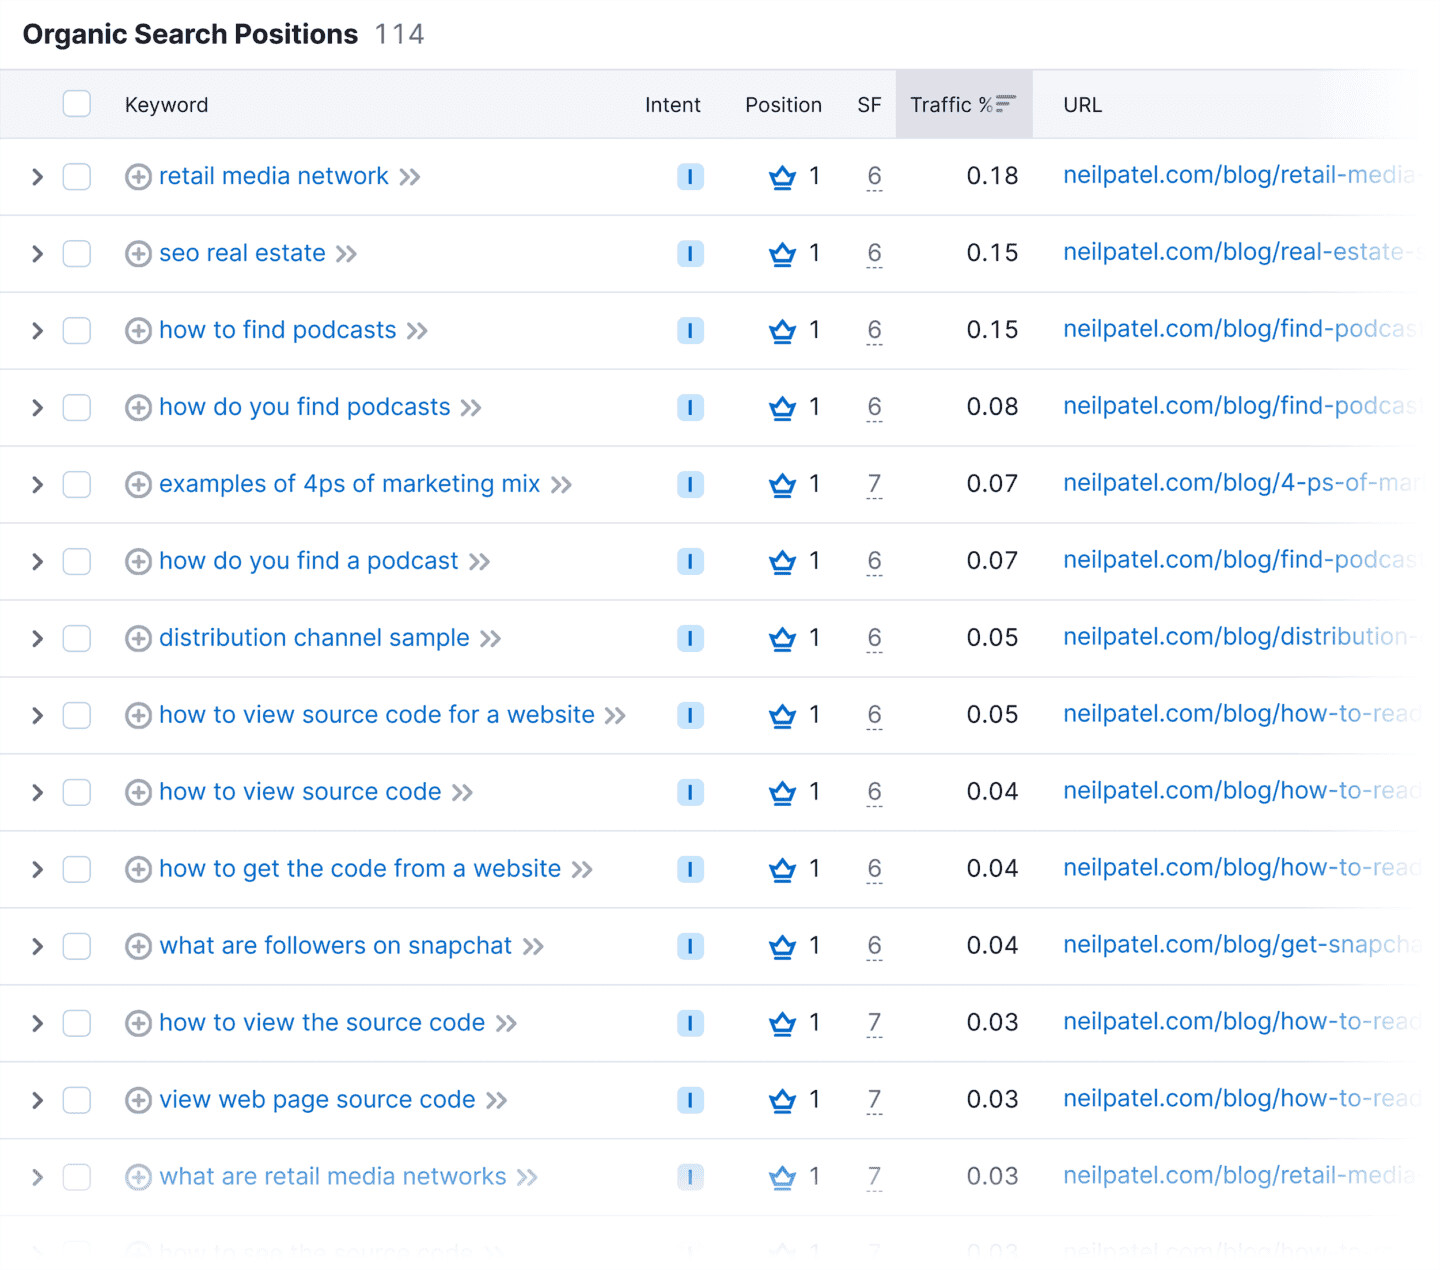Expand the 'how to view source code for a website' row
1440x1270 pixels.
click(x=37, y=716)
